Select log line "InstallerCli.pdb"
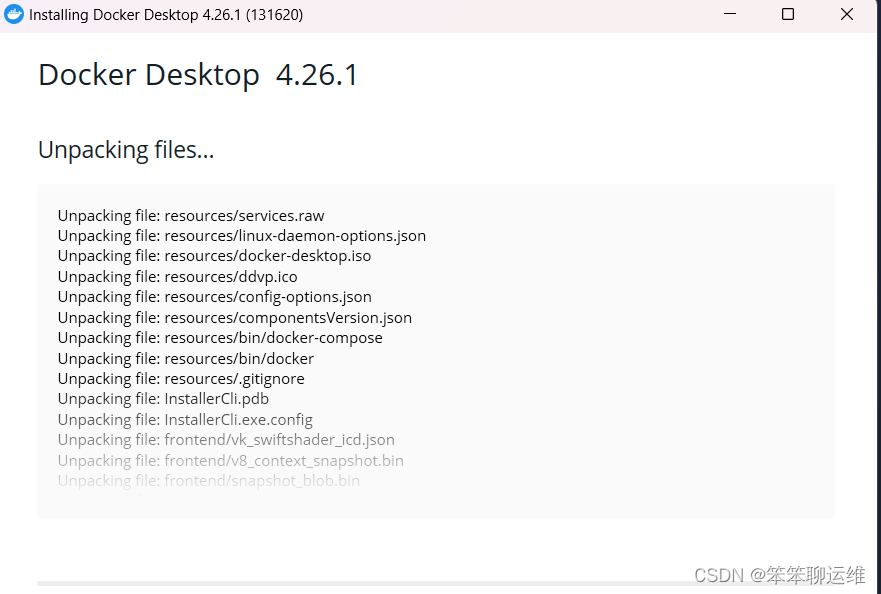This screenshot has height=594, width=881. [163, 399]
